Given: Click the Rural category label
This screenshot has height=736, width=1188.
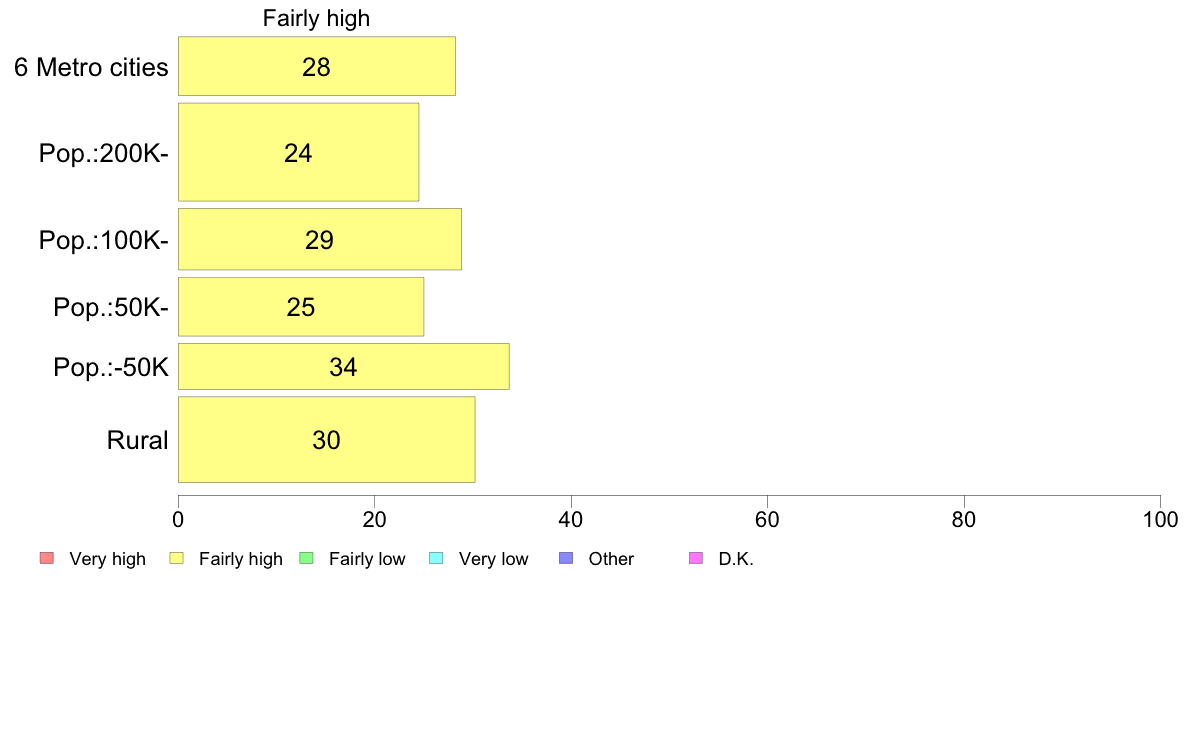Looking at the screenshot, I should click(x=137, y=440).
